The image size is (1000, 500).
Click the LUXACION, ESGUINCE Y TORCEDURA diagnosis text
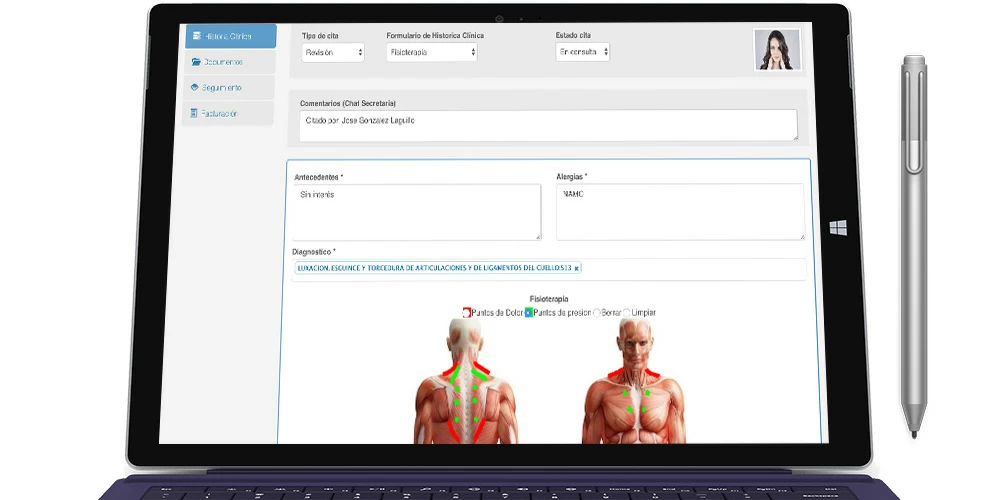434,268
